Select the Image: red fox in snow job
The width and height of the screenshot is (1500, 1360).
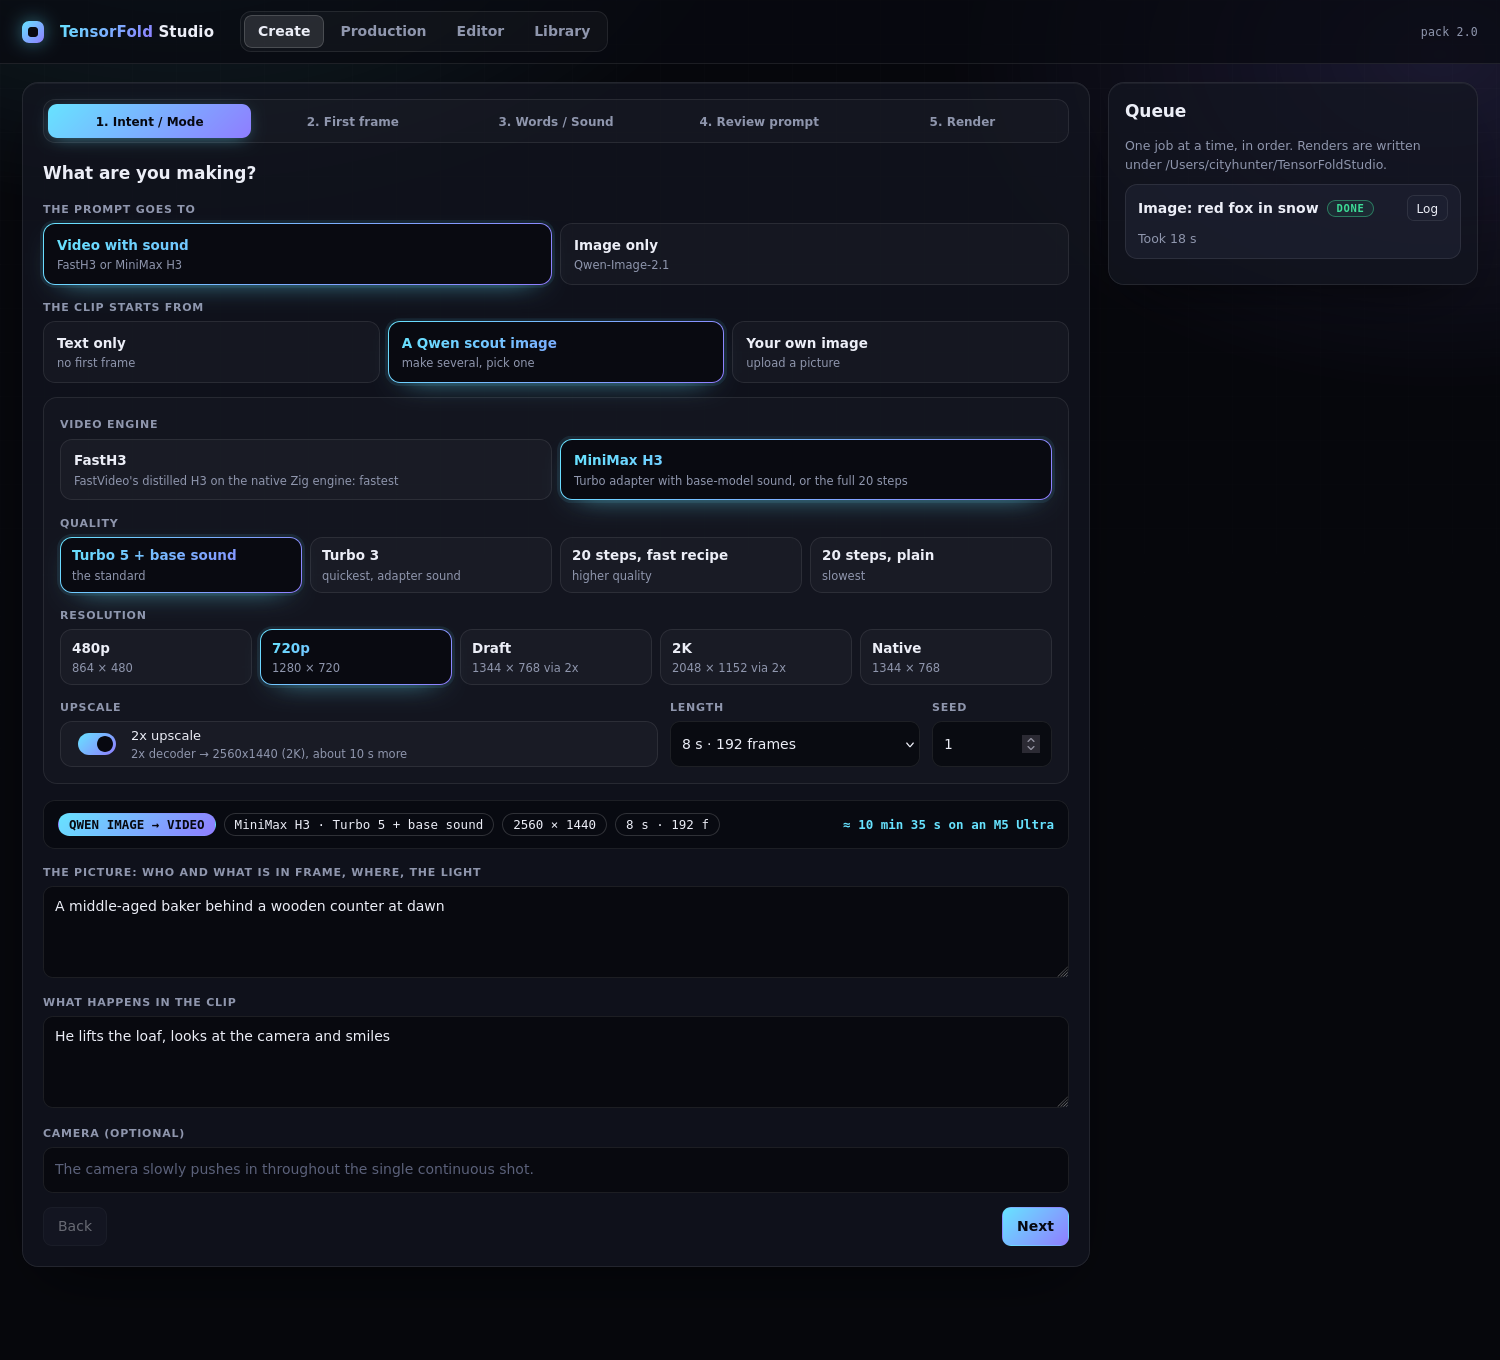[1293, 222]
